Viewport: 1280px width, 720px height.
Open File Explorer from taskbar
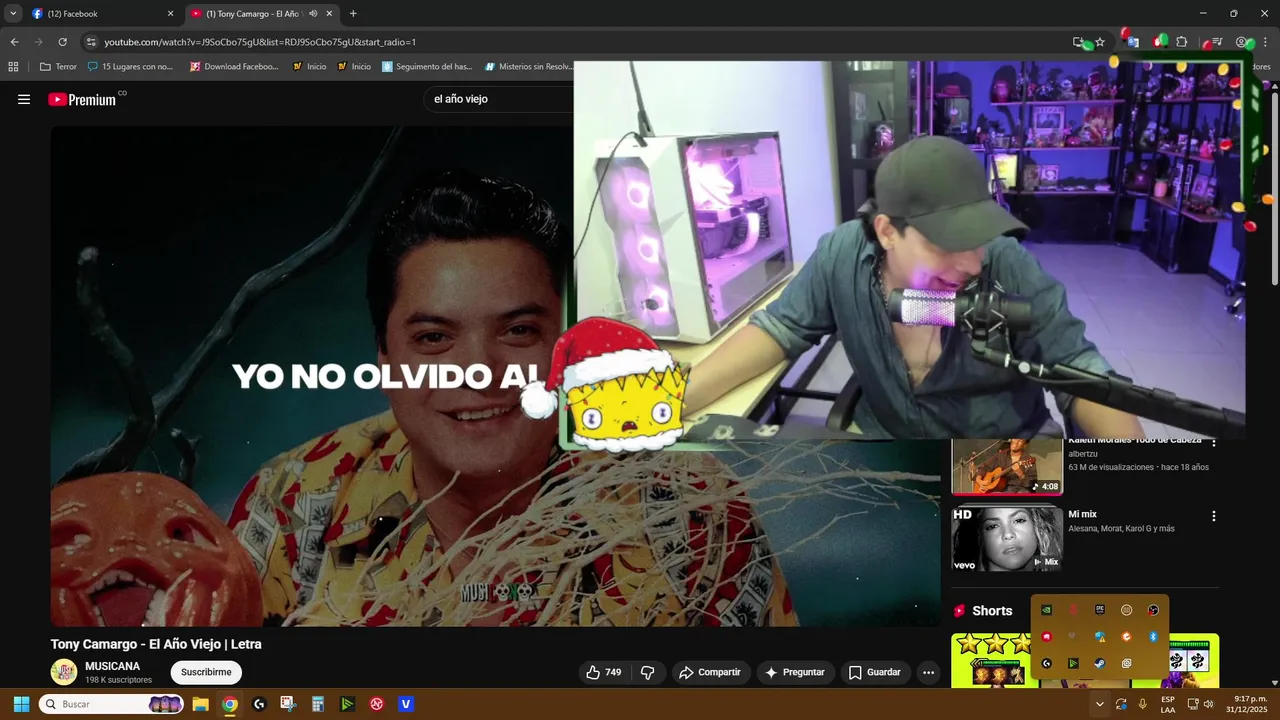tap(200, 704)
